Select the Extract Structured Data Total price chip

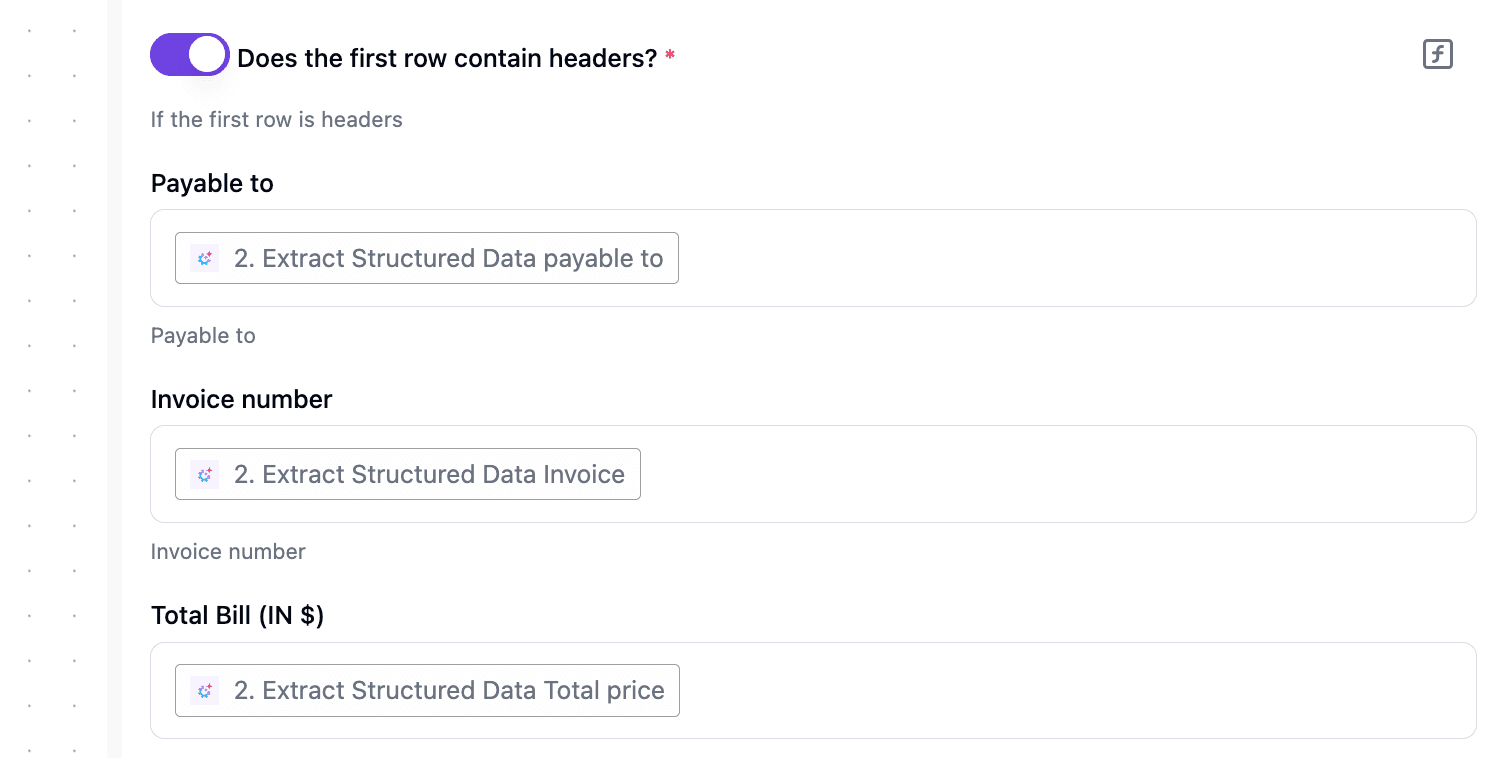(x=427, y=690)
